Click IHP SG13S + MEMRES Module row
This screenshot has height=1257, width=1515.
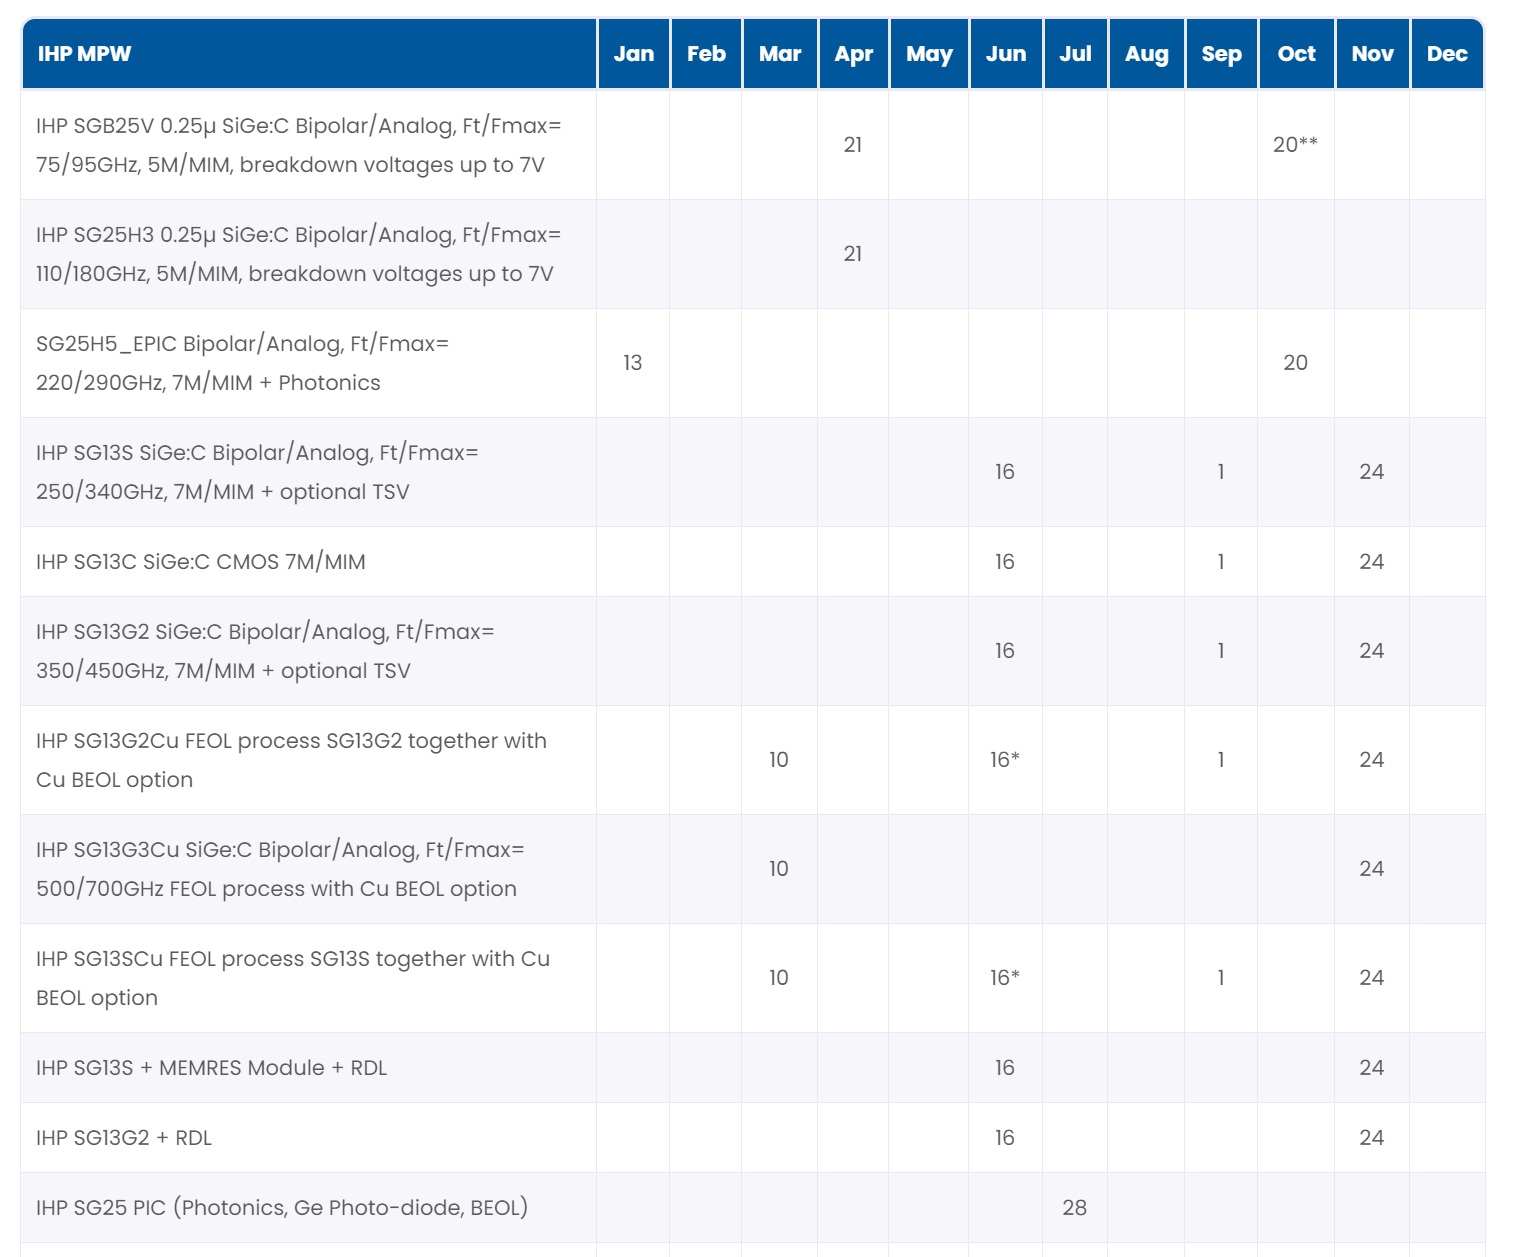(211, 1068)
